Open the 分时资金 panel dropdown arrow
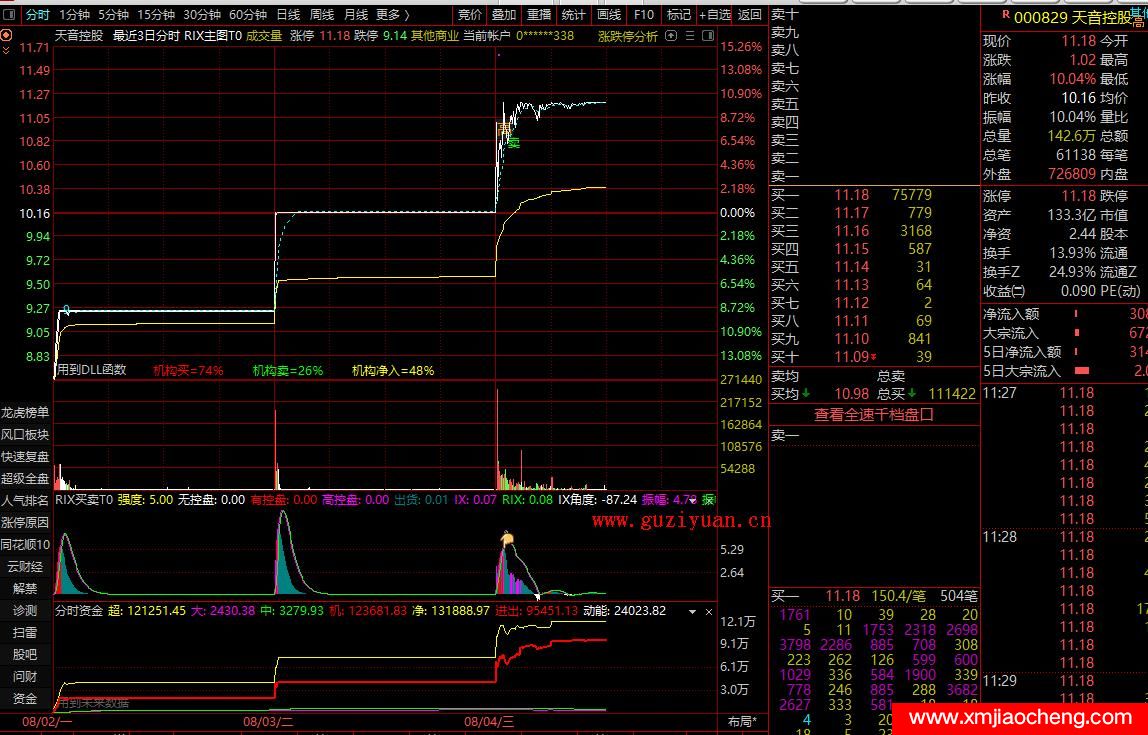The height and width of the screenshot is (735, 1148). click(x=693, y=611)
